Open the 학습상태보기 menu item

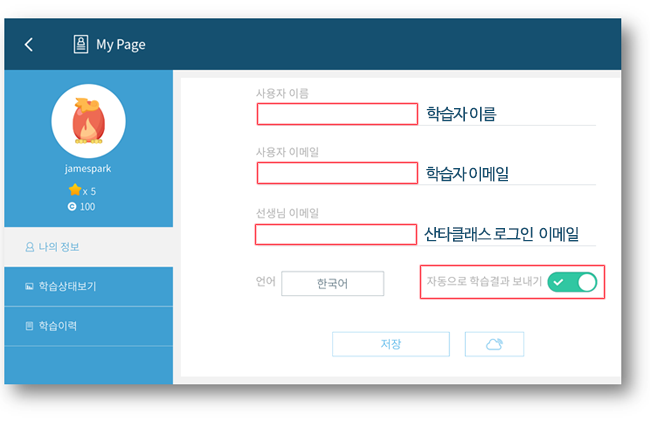[89, 287]
